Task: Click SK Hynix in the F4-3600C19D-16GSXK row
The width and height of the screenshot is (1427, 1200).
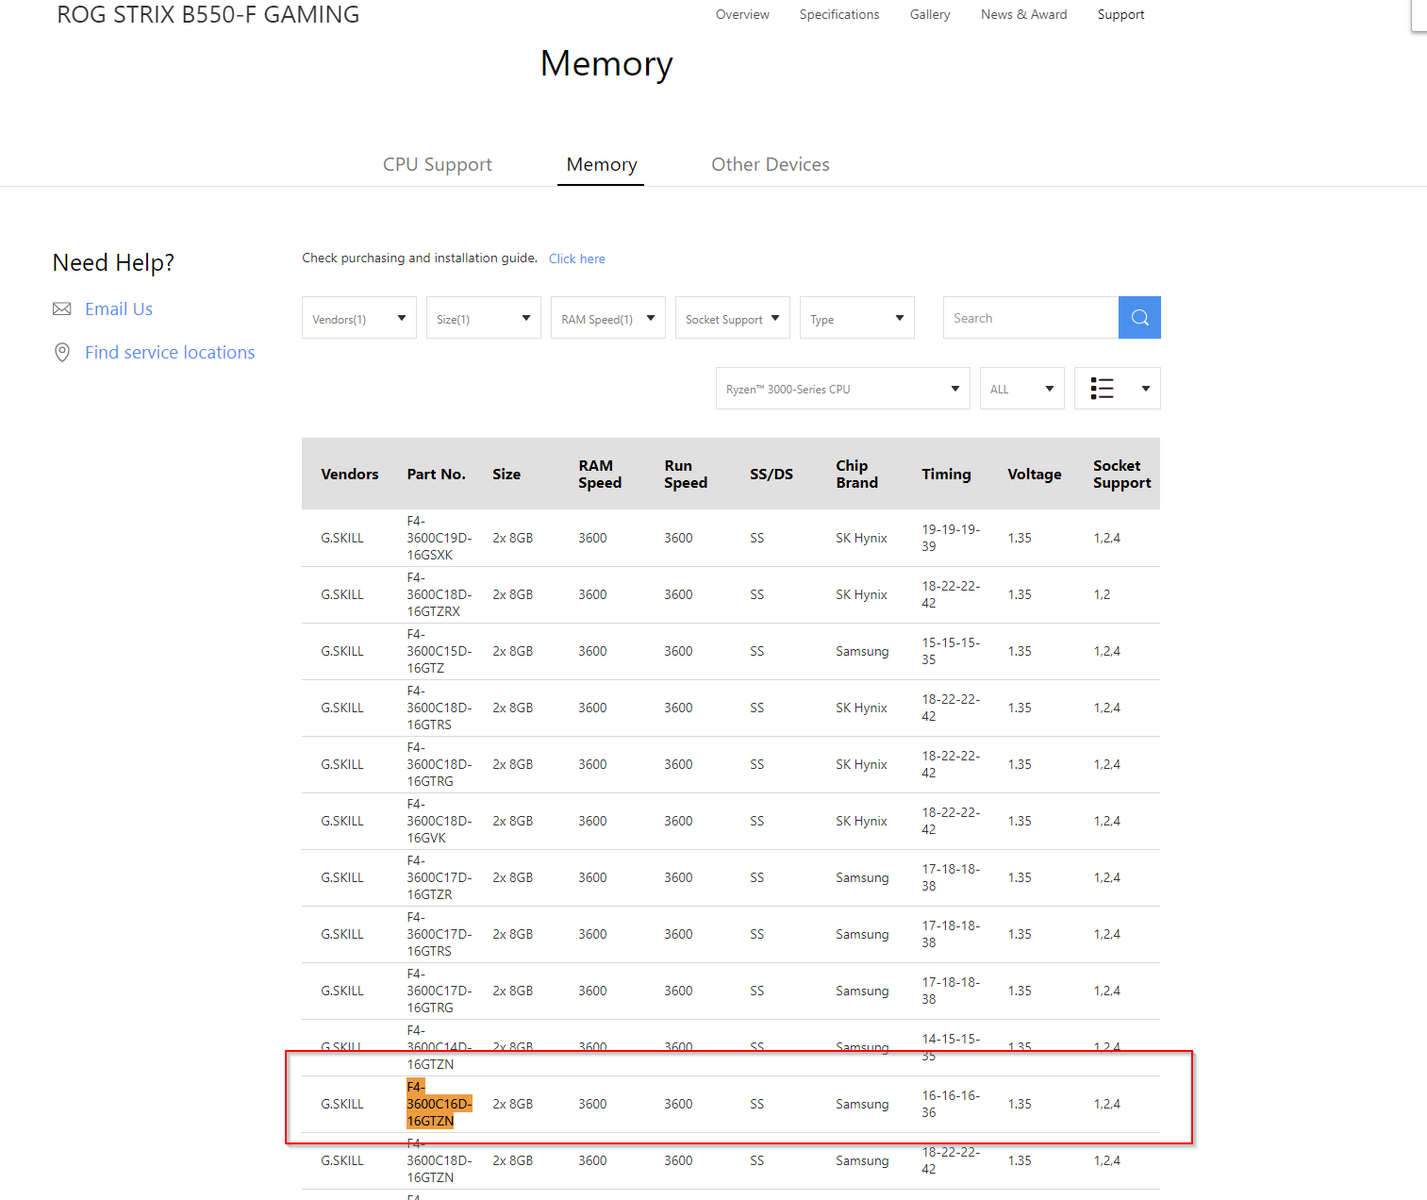Action: point(862,538)
